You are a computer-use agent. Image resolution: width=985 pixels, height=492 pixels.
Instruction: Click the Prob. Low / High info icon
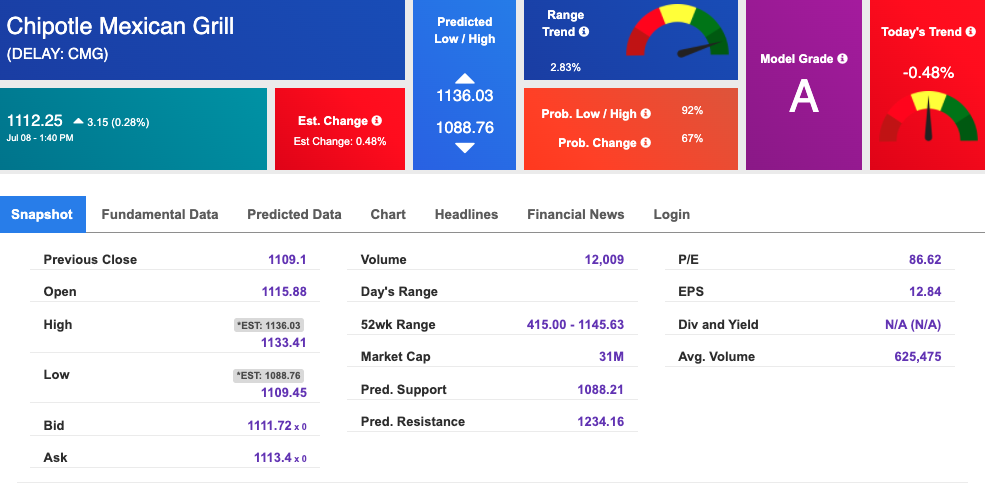point(646,114)
